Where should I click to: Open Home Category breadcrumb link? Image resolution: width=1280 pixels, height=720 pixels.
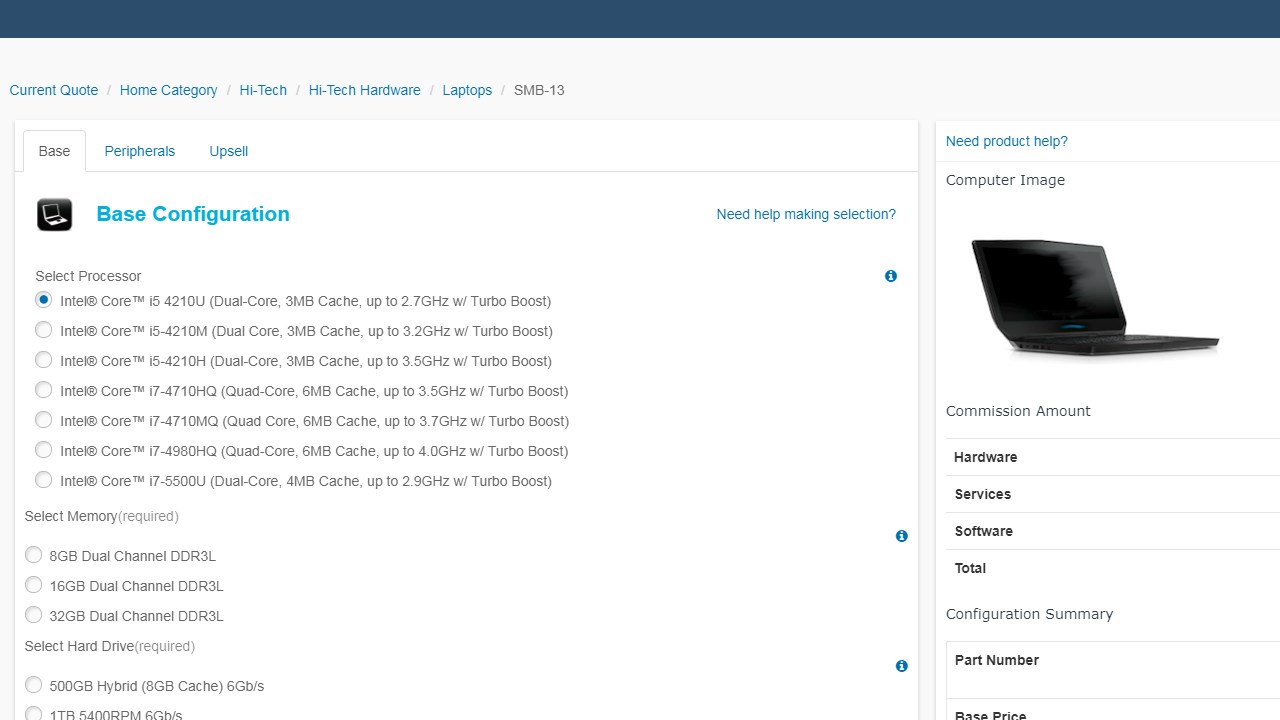point(169,90)
